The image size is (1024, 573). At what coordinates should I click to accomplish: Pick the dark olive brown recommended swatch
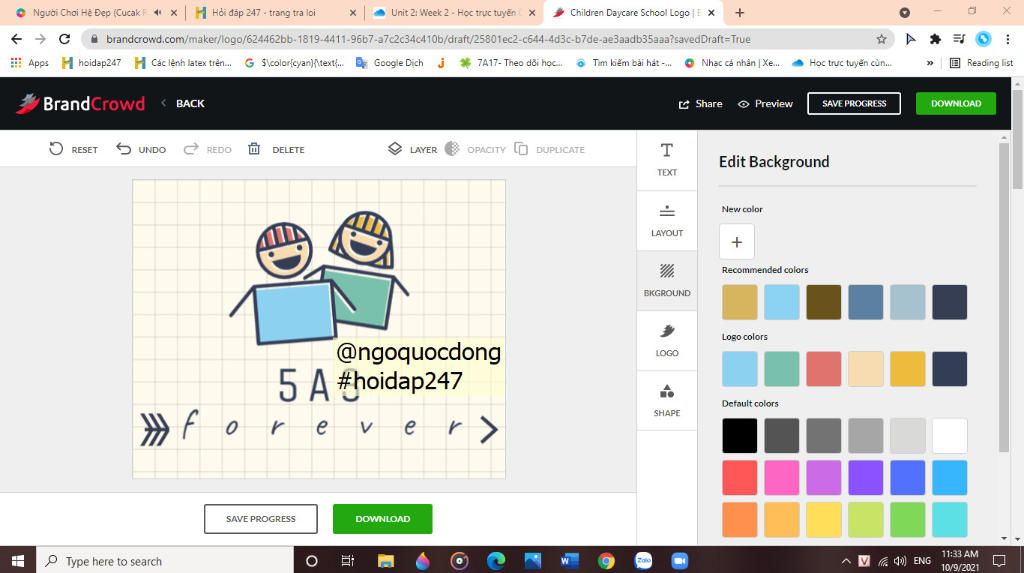tap(824, 302)
